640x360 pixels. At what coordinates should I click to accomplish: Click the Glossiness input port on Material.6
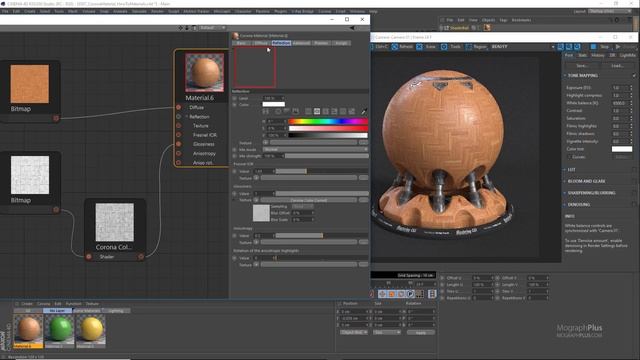178,144
